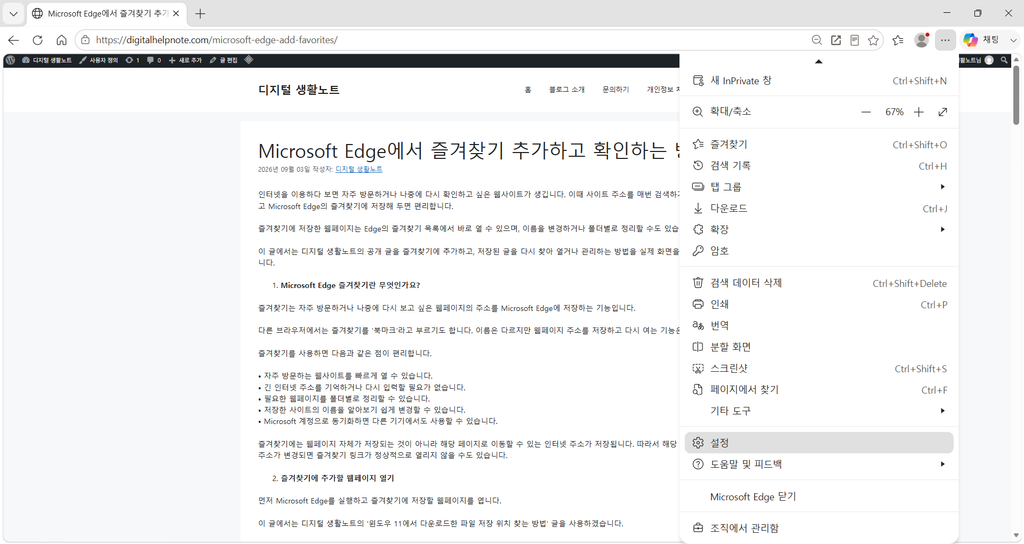1024x544 pixels.
Task: Select the Microsoft Edge에서 즐겨찾기 추가 browser tab
Action: pos(106,13)
